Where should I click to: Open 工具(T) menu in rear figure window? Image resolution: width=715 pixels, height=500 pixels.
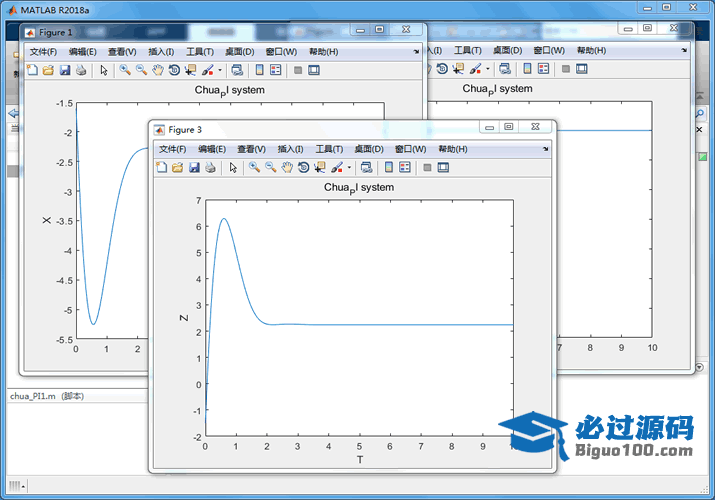468,50
